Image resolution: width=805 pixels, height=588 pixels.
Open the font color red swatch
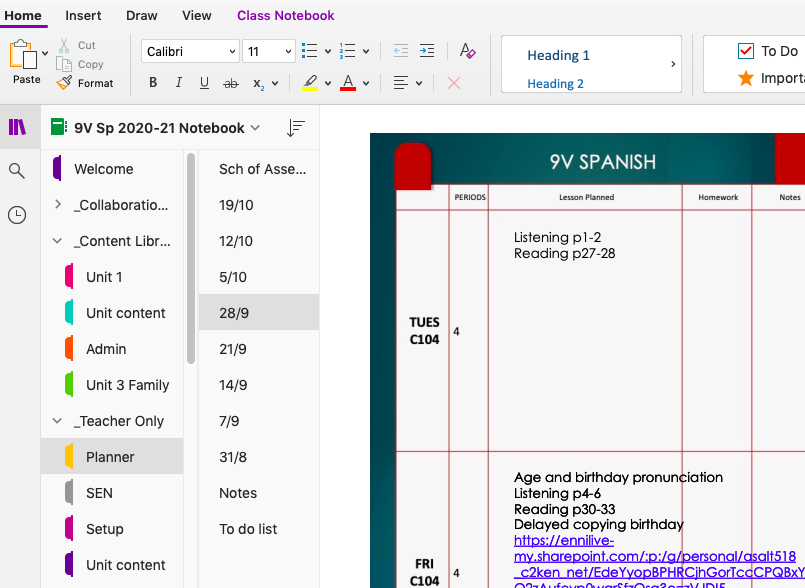[349, 82]
